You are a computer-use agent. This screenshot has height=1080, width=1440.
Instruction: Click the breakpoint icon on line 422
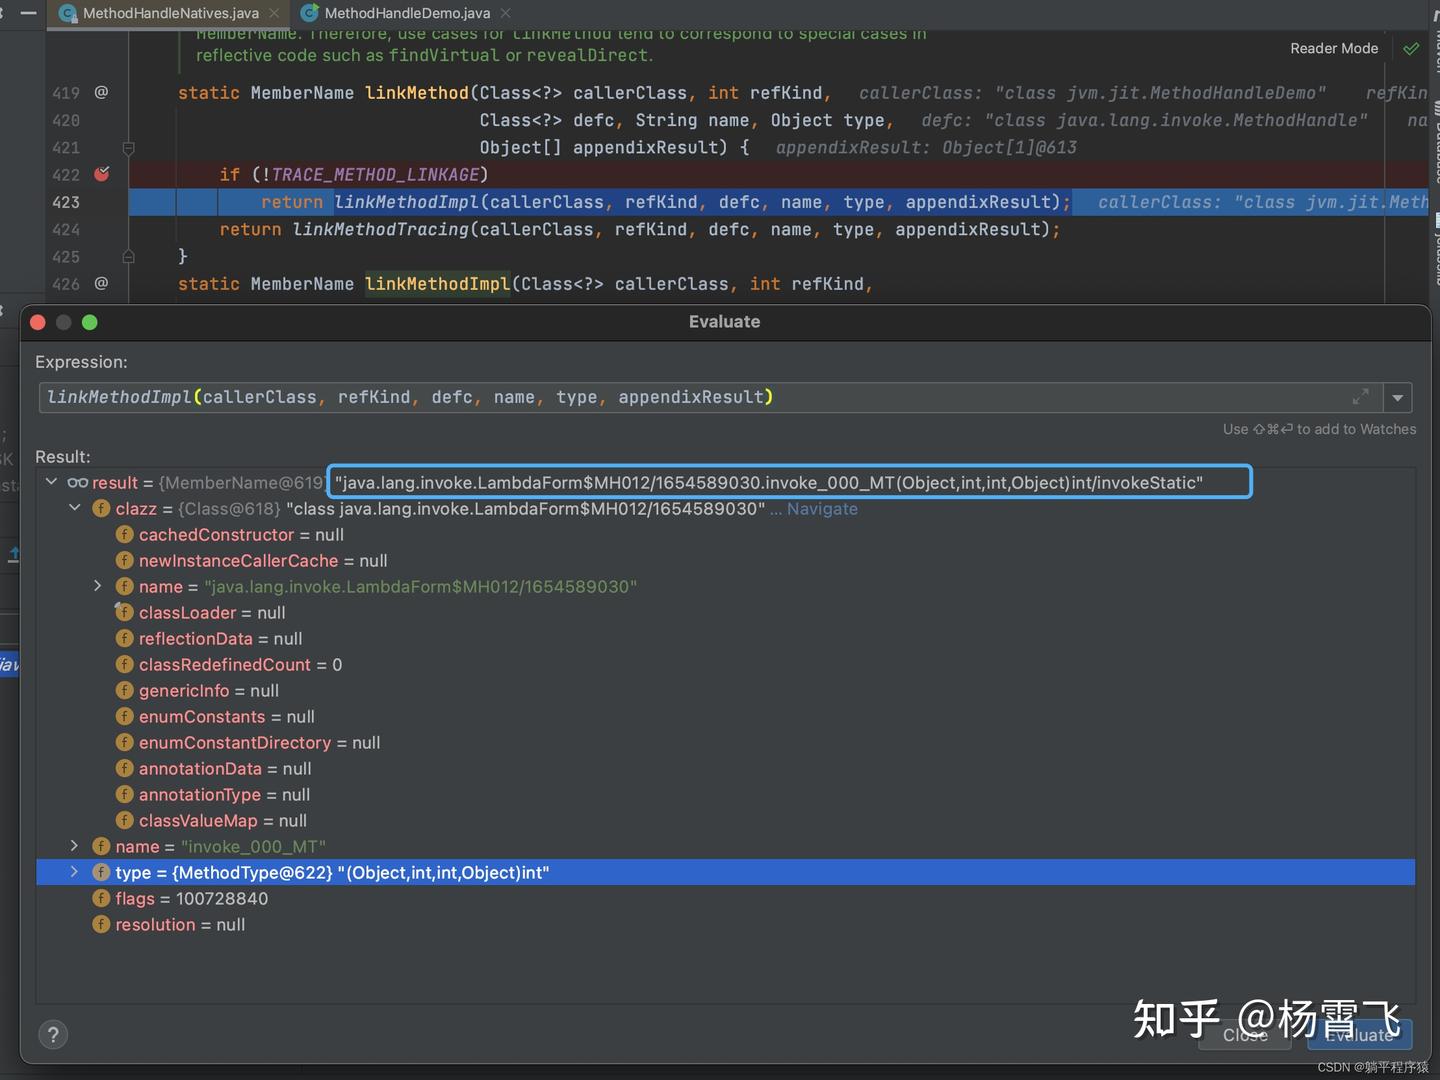(x=101, y=174)
